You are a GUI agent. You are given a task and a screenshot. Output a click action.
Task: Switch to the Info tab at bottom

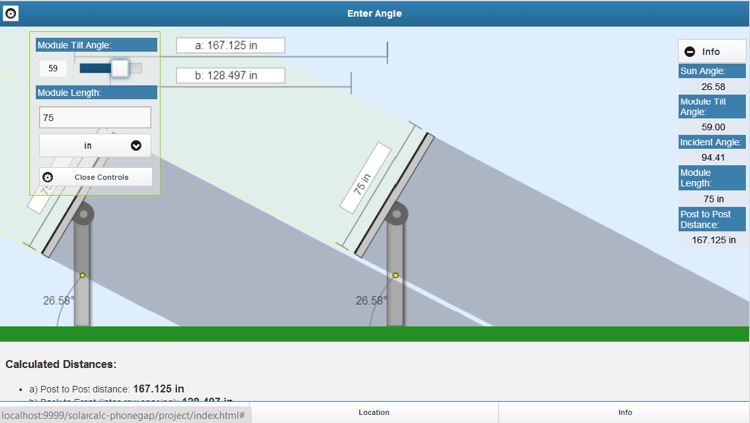(625, 412)
